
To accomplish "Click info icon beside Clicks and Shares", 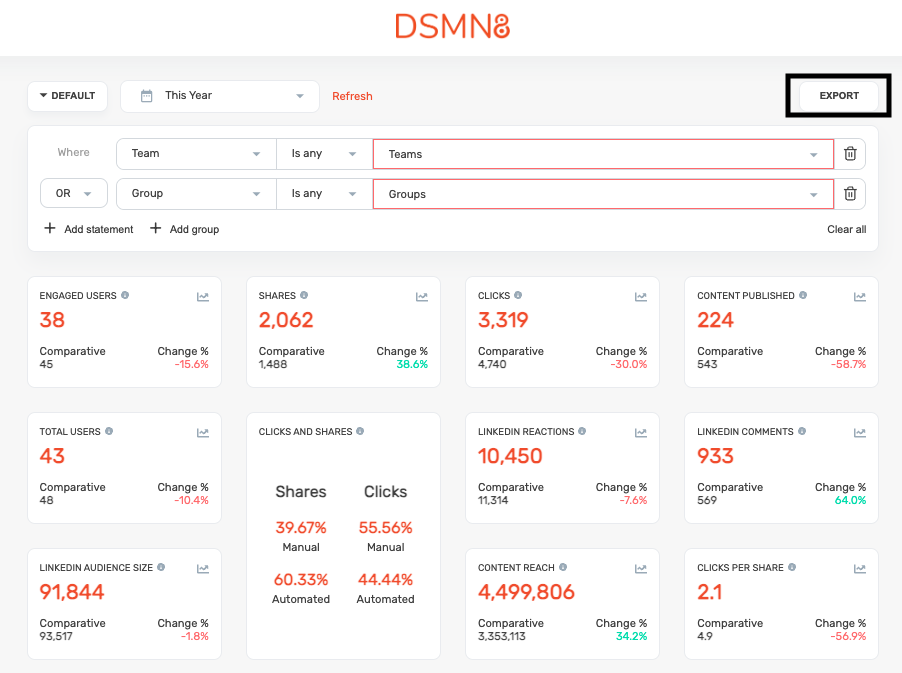I will (x=360, y=432).
